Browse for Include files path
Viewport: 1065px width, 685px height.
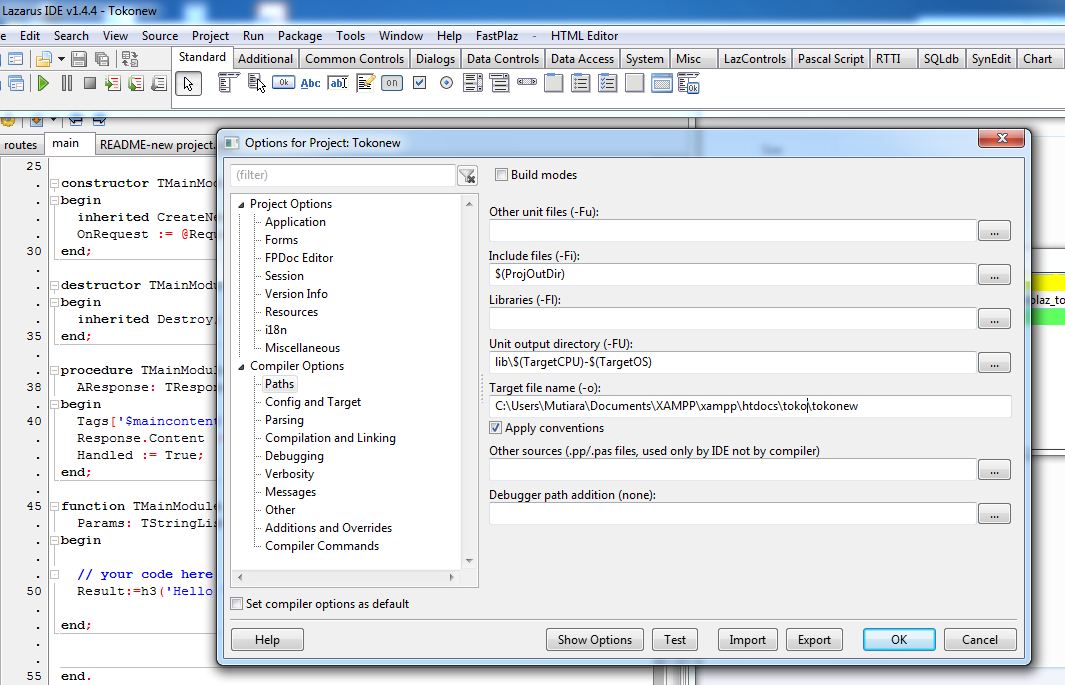coord(994,275)
